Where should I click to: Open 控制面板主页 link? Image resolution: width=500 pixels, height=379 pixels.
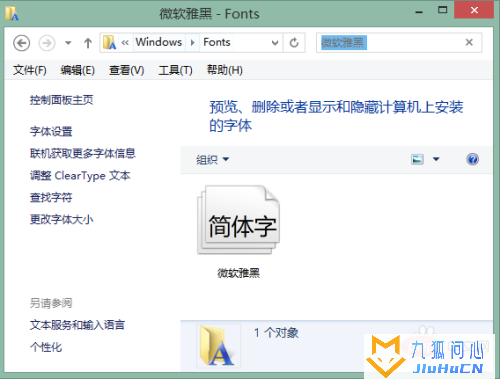click(62, 100)
